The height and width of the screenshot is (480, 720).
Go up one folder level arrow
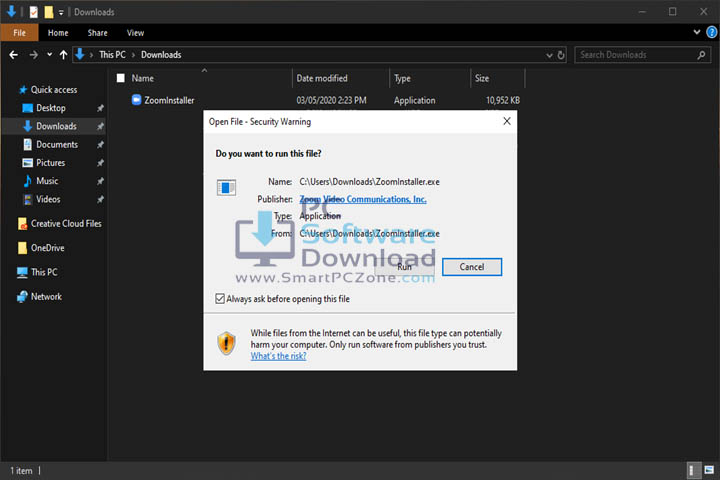[63, 55]
